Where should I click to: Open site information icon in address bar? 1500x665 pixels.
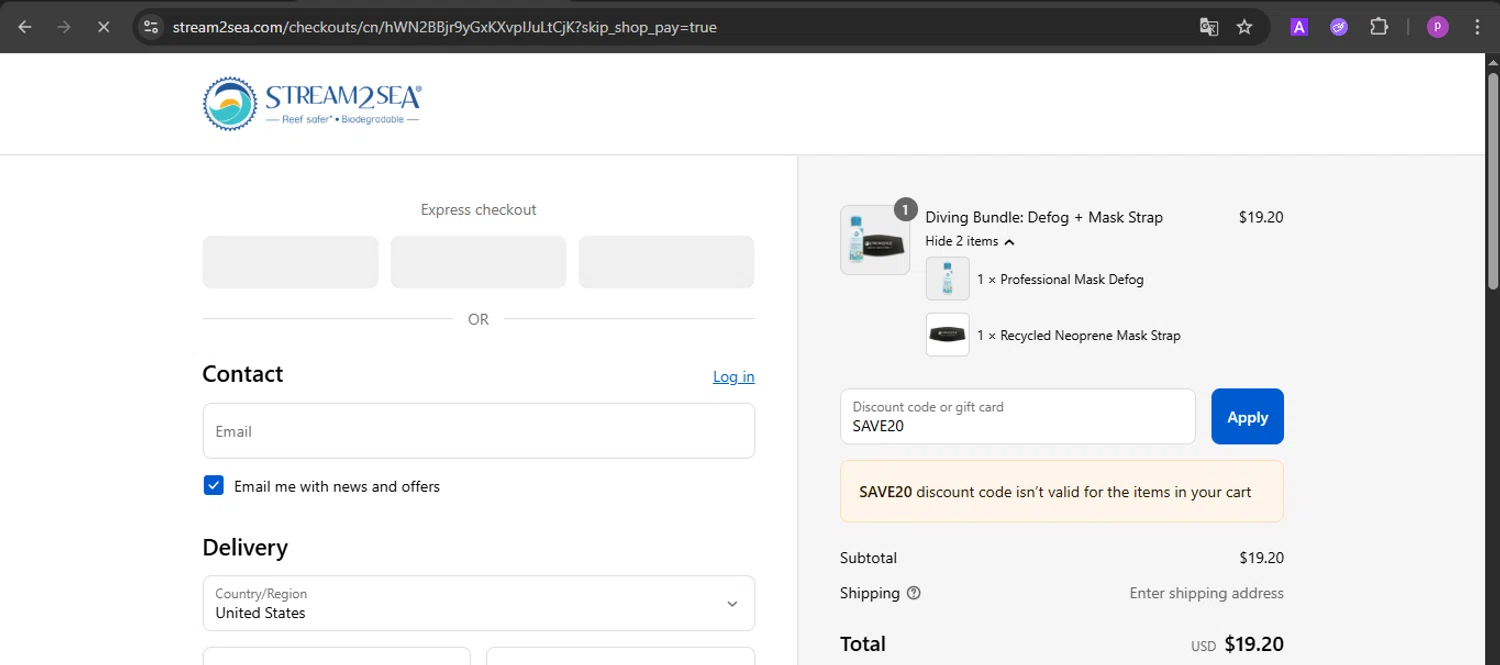(x=151, y=27)
